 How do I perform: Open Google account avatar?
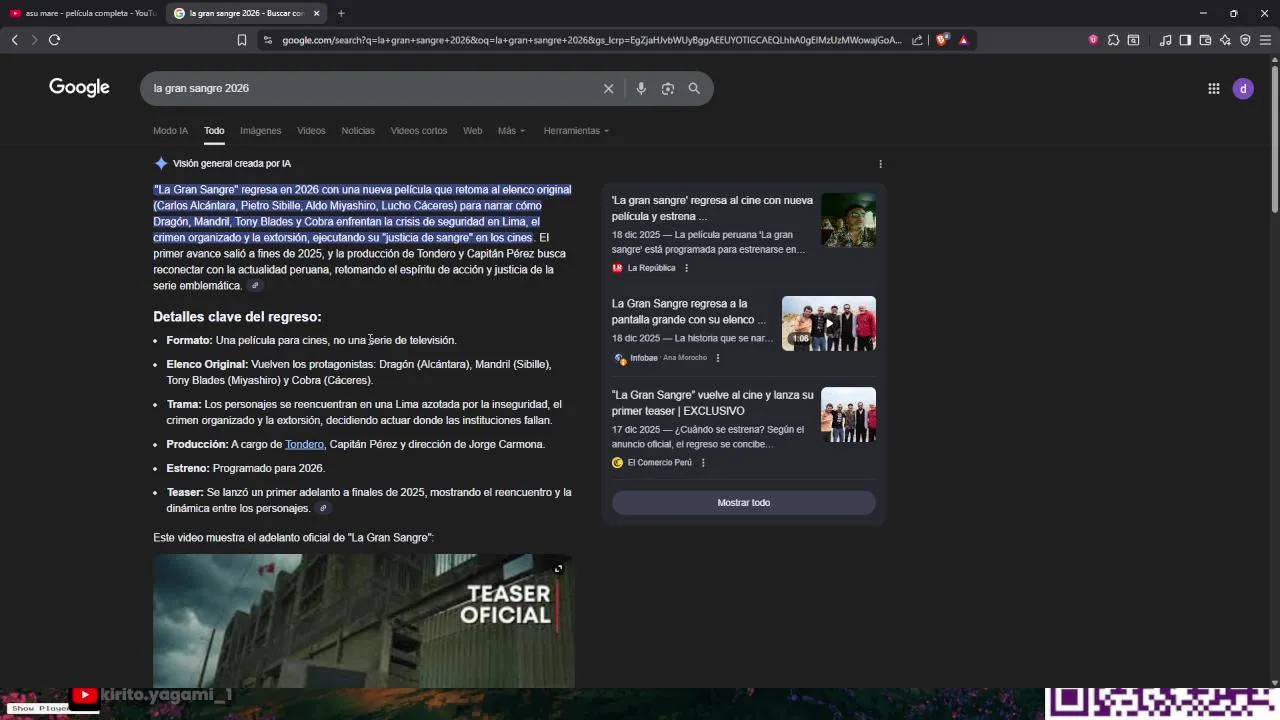tap(1243, 88)
